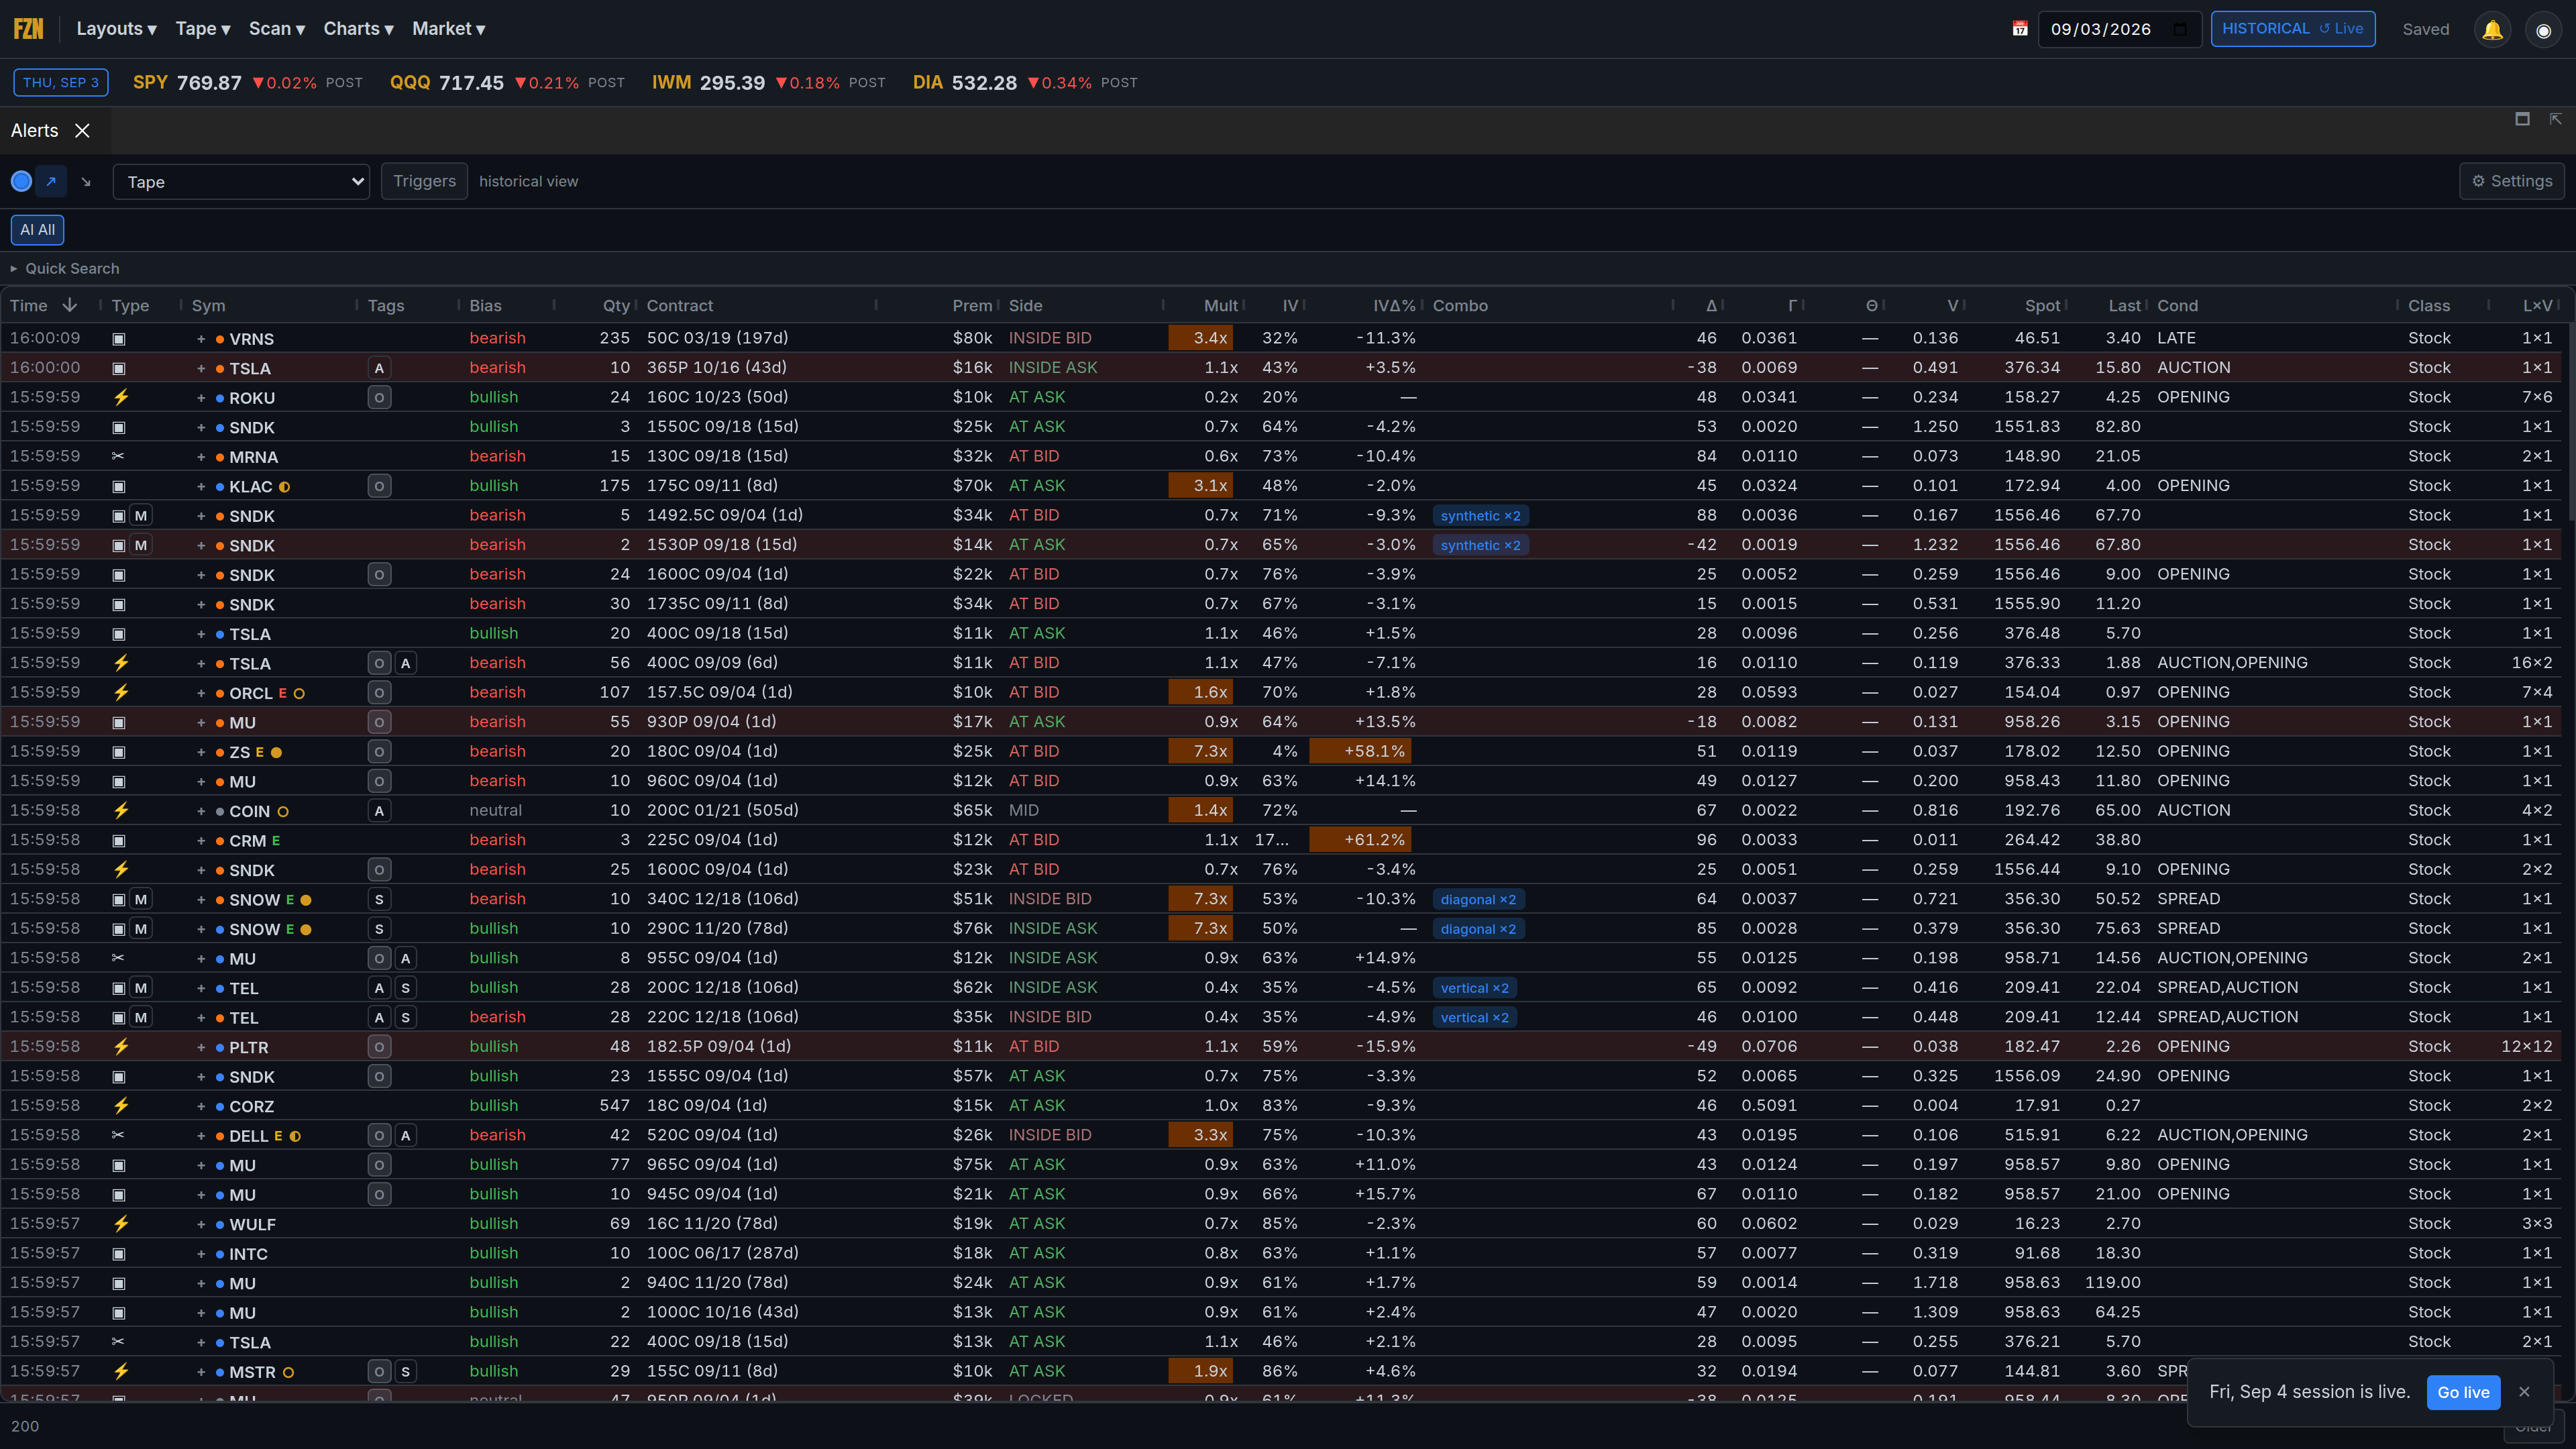
Task: Select the Alerts tab
Action: click(35, 131)
